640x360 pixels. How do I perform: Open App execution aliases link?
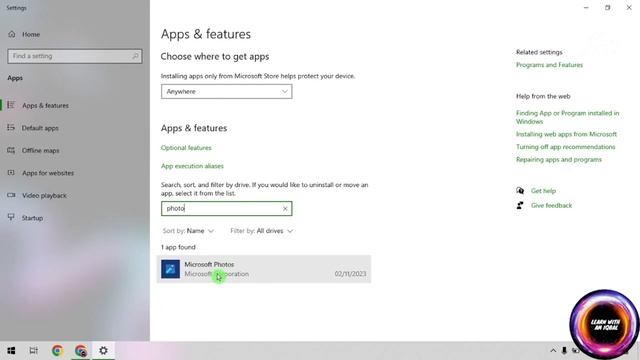[x=192, y=166]
